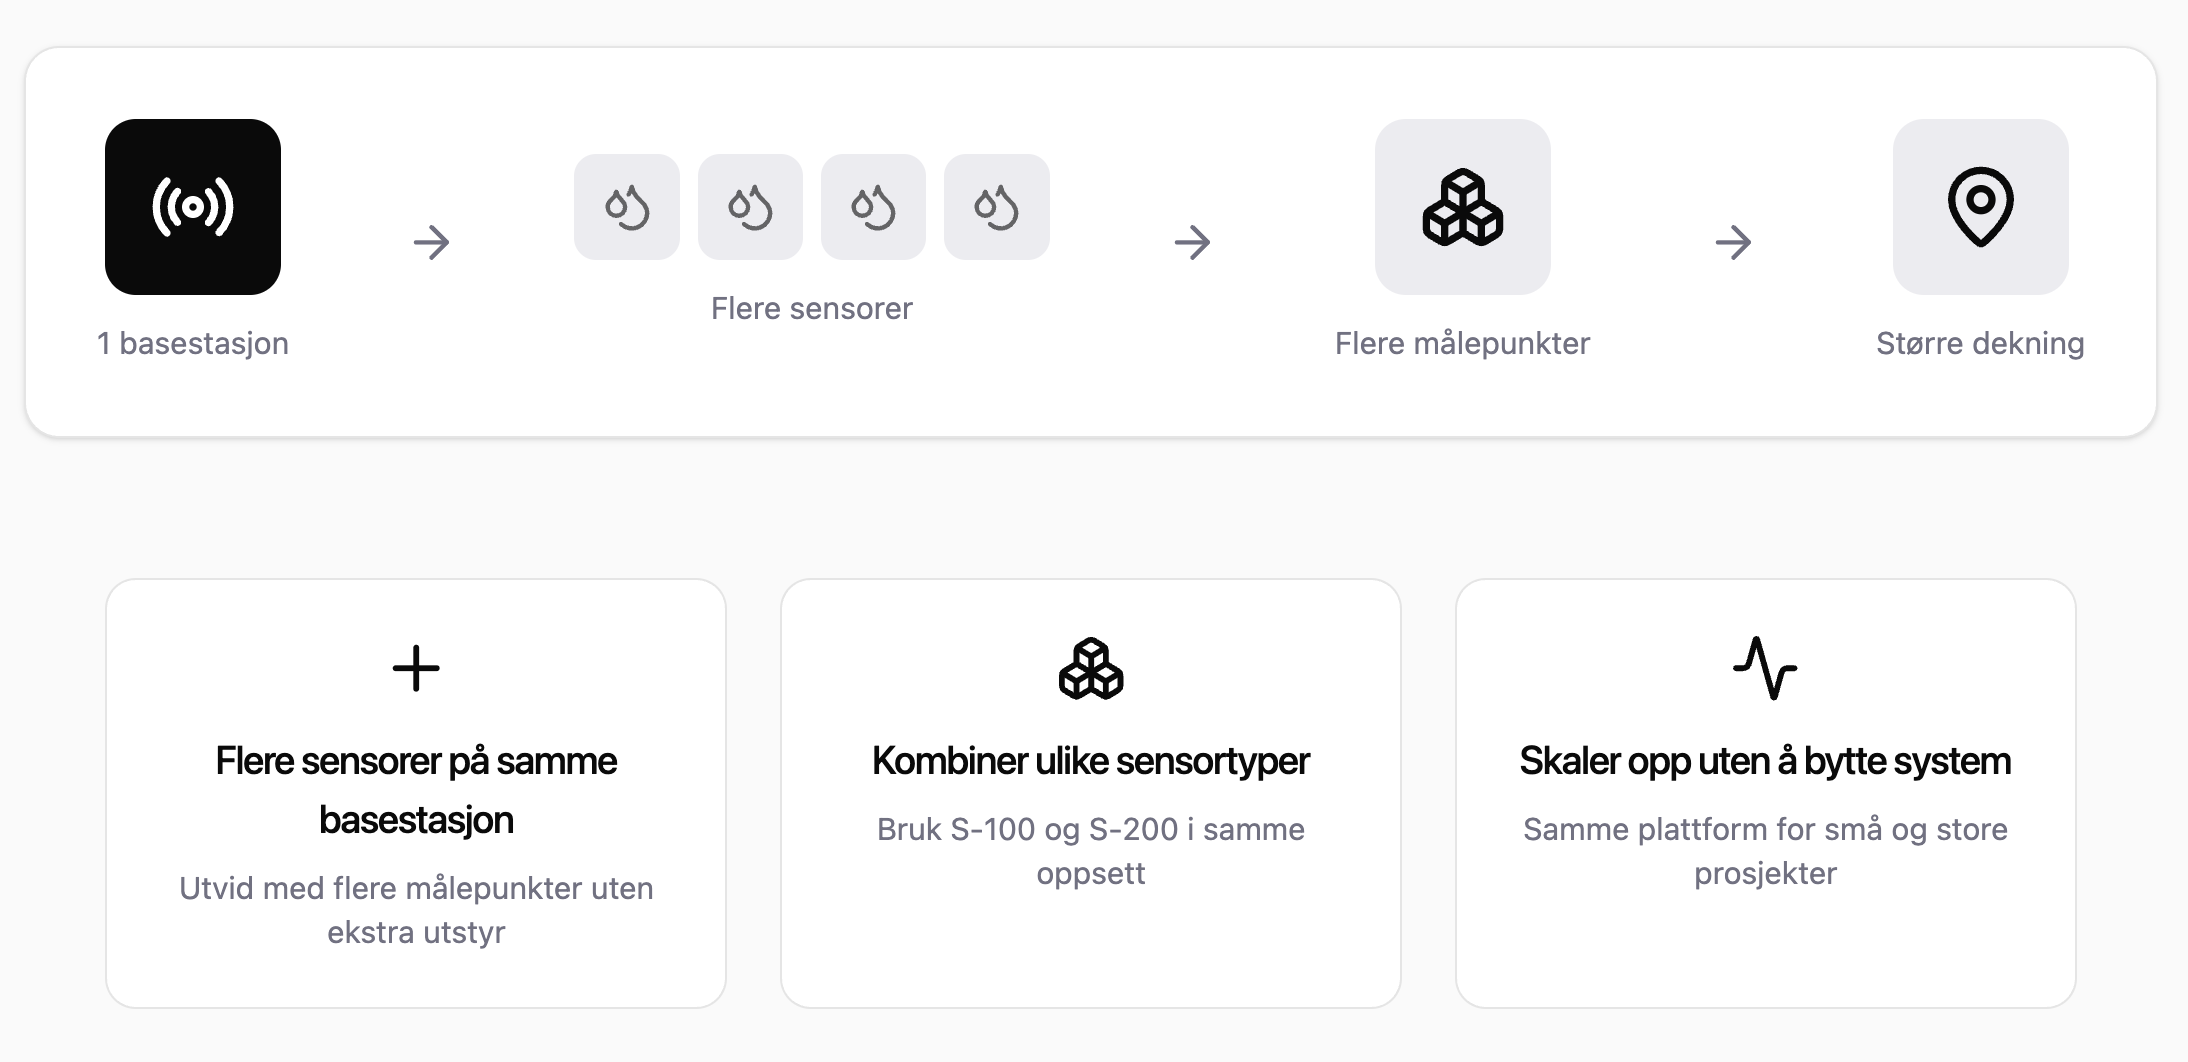The width and height of the screenshot is (2188, 1062).
Task: Click heading 'Skaler opp uten å bytte system'
Action: (1766, 761)
